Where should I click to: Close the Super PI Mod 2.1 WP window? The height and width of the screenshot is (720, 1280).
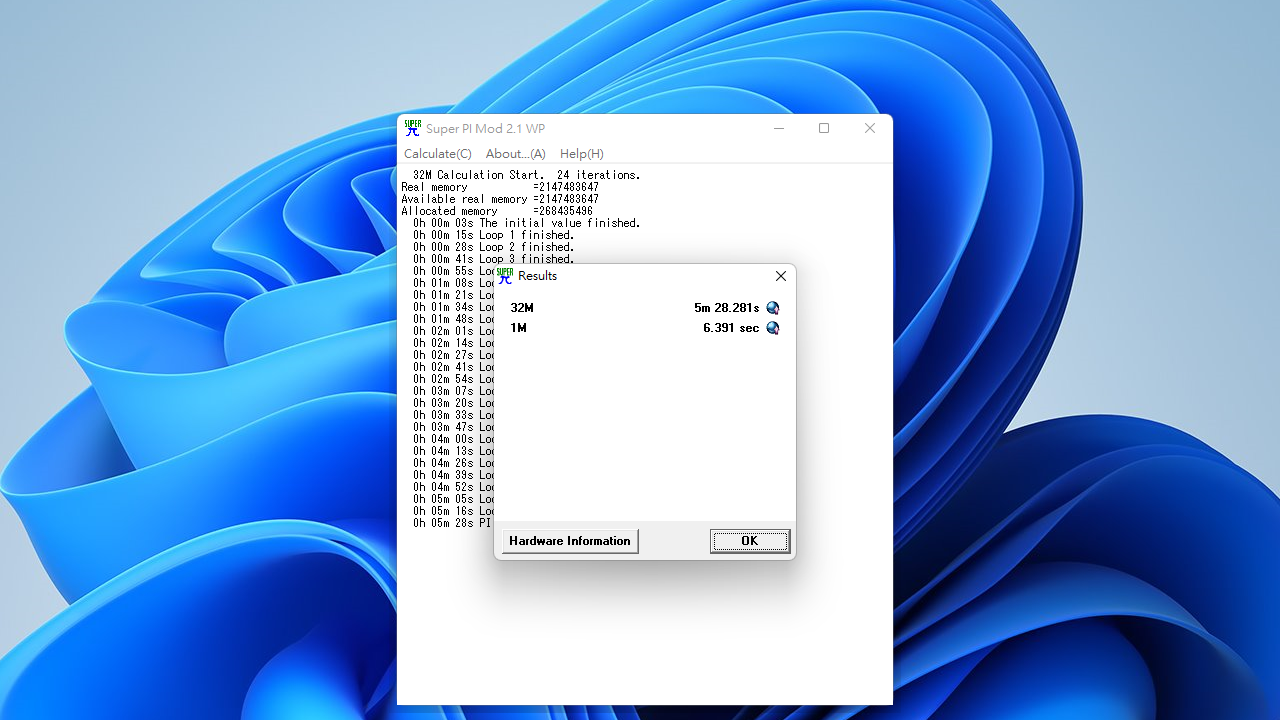pyautogui.click(x=869, y=128)
